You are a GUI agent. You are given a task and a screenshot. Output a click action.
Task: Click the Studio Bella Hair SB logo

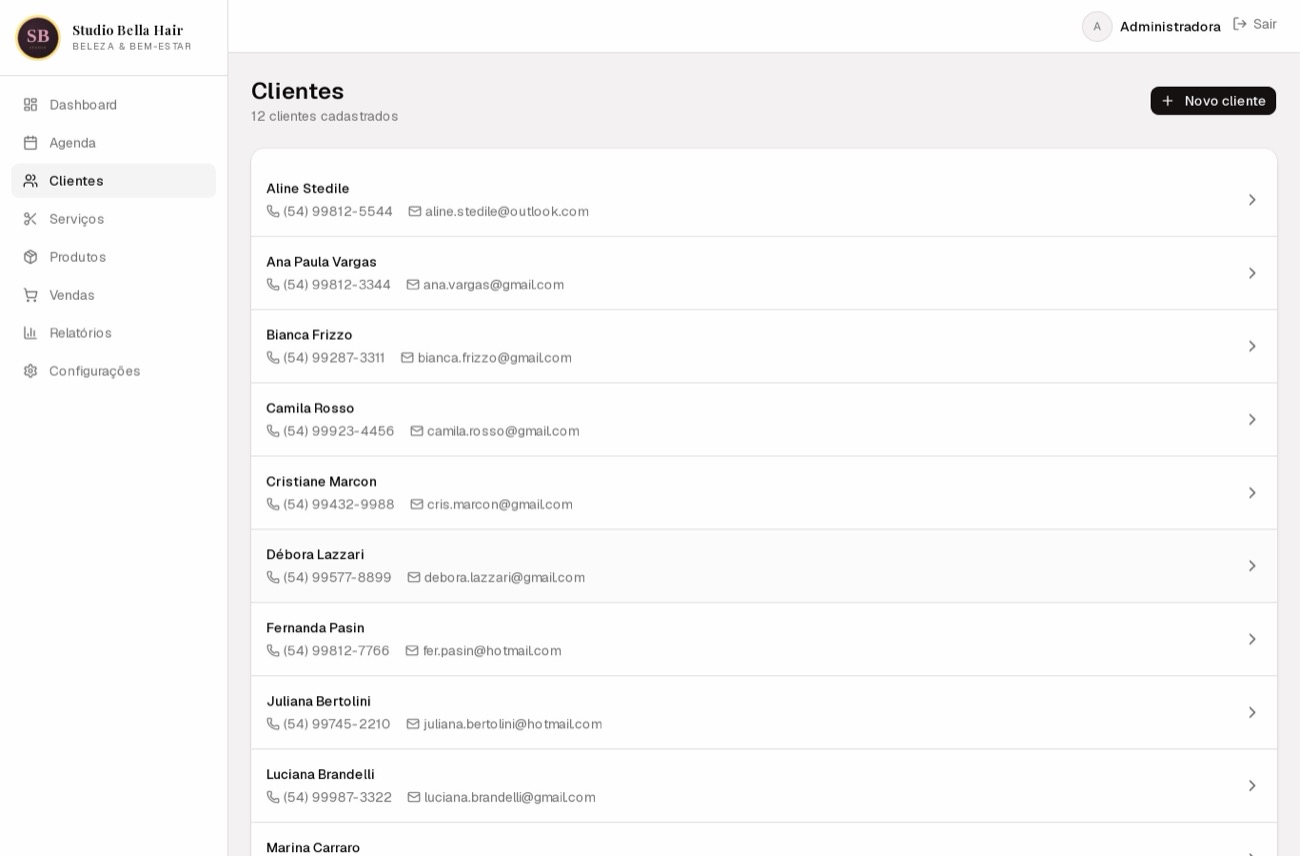(x=38, y=38)
